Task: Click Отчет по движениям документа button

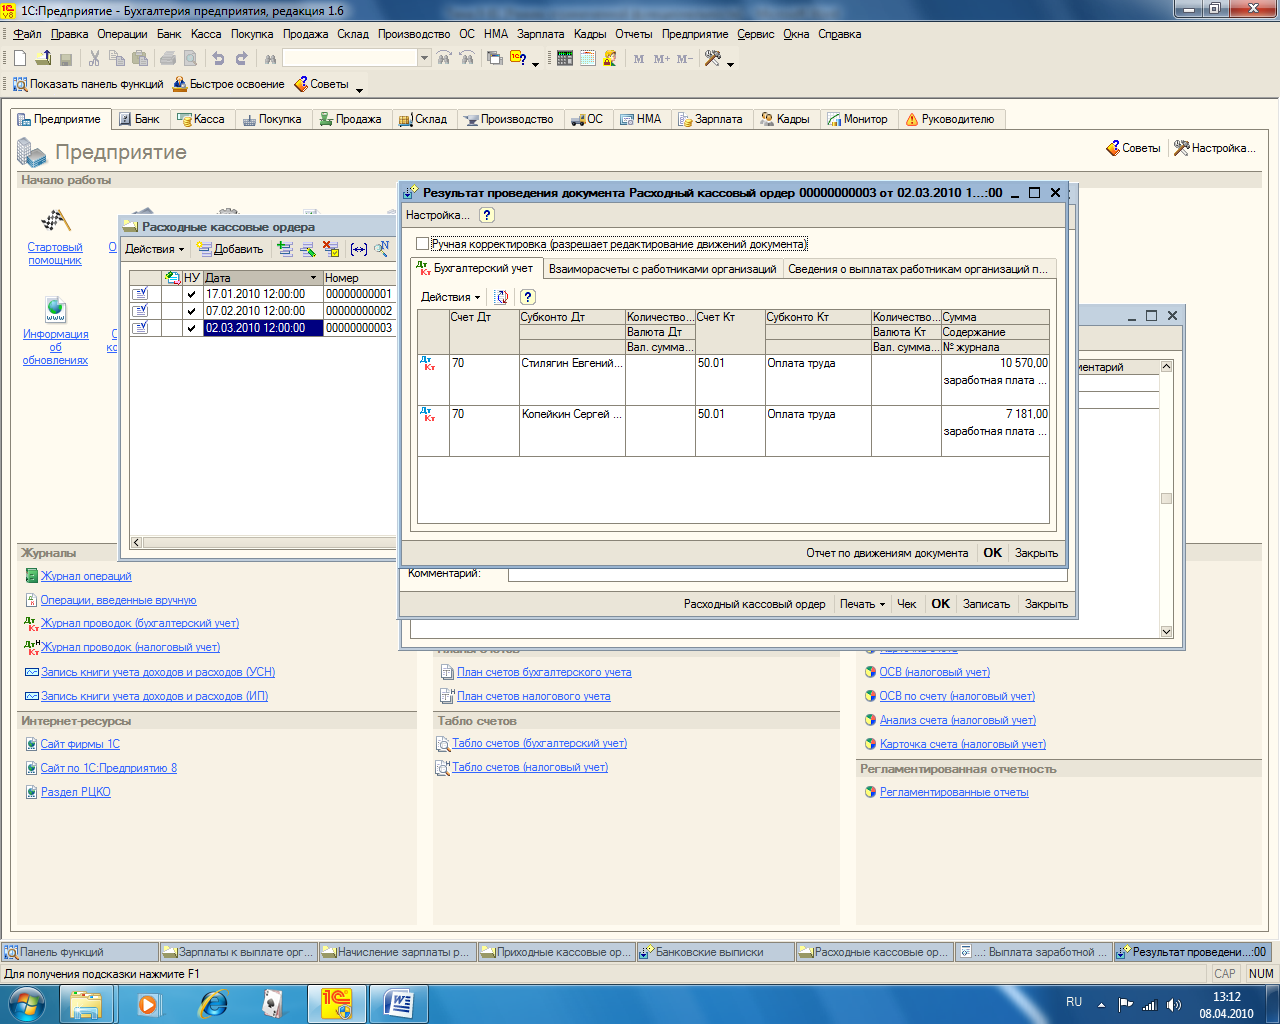Action: [887, 553]
